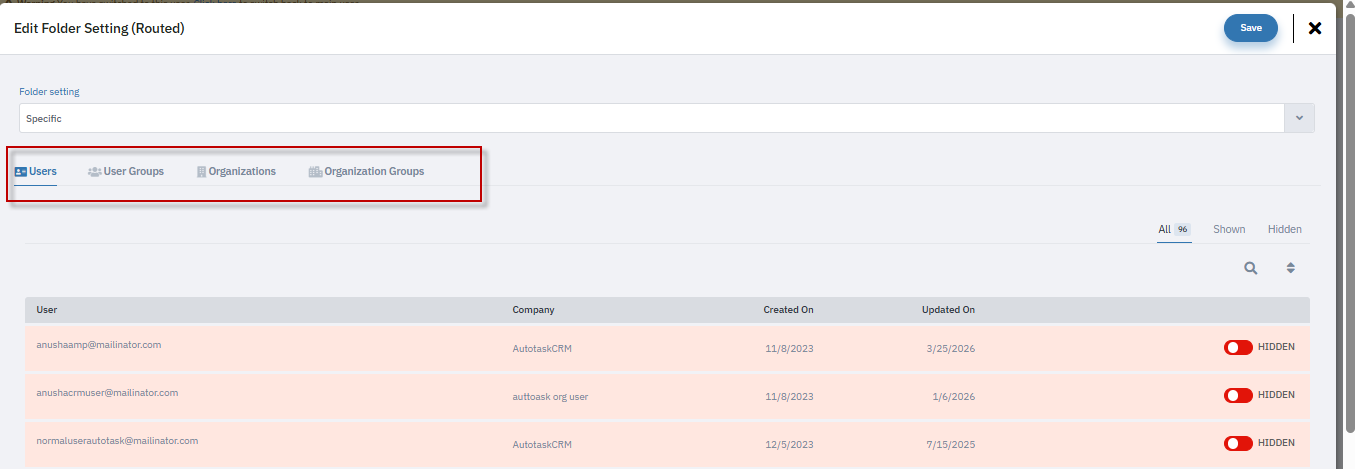Toggle visibility for normaluserautotask@mailinator.com
1355x469 pixels.
coord(1238,443)
